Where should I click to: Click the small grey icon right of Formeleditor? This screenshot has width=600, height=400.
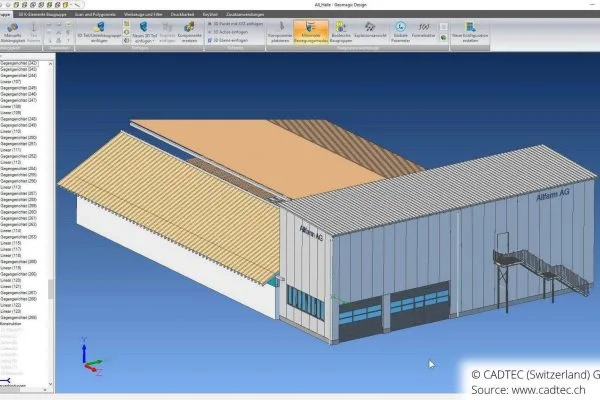click(443, 26)
